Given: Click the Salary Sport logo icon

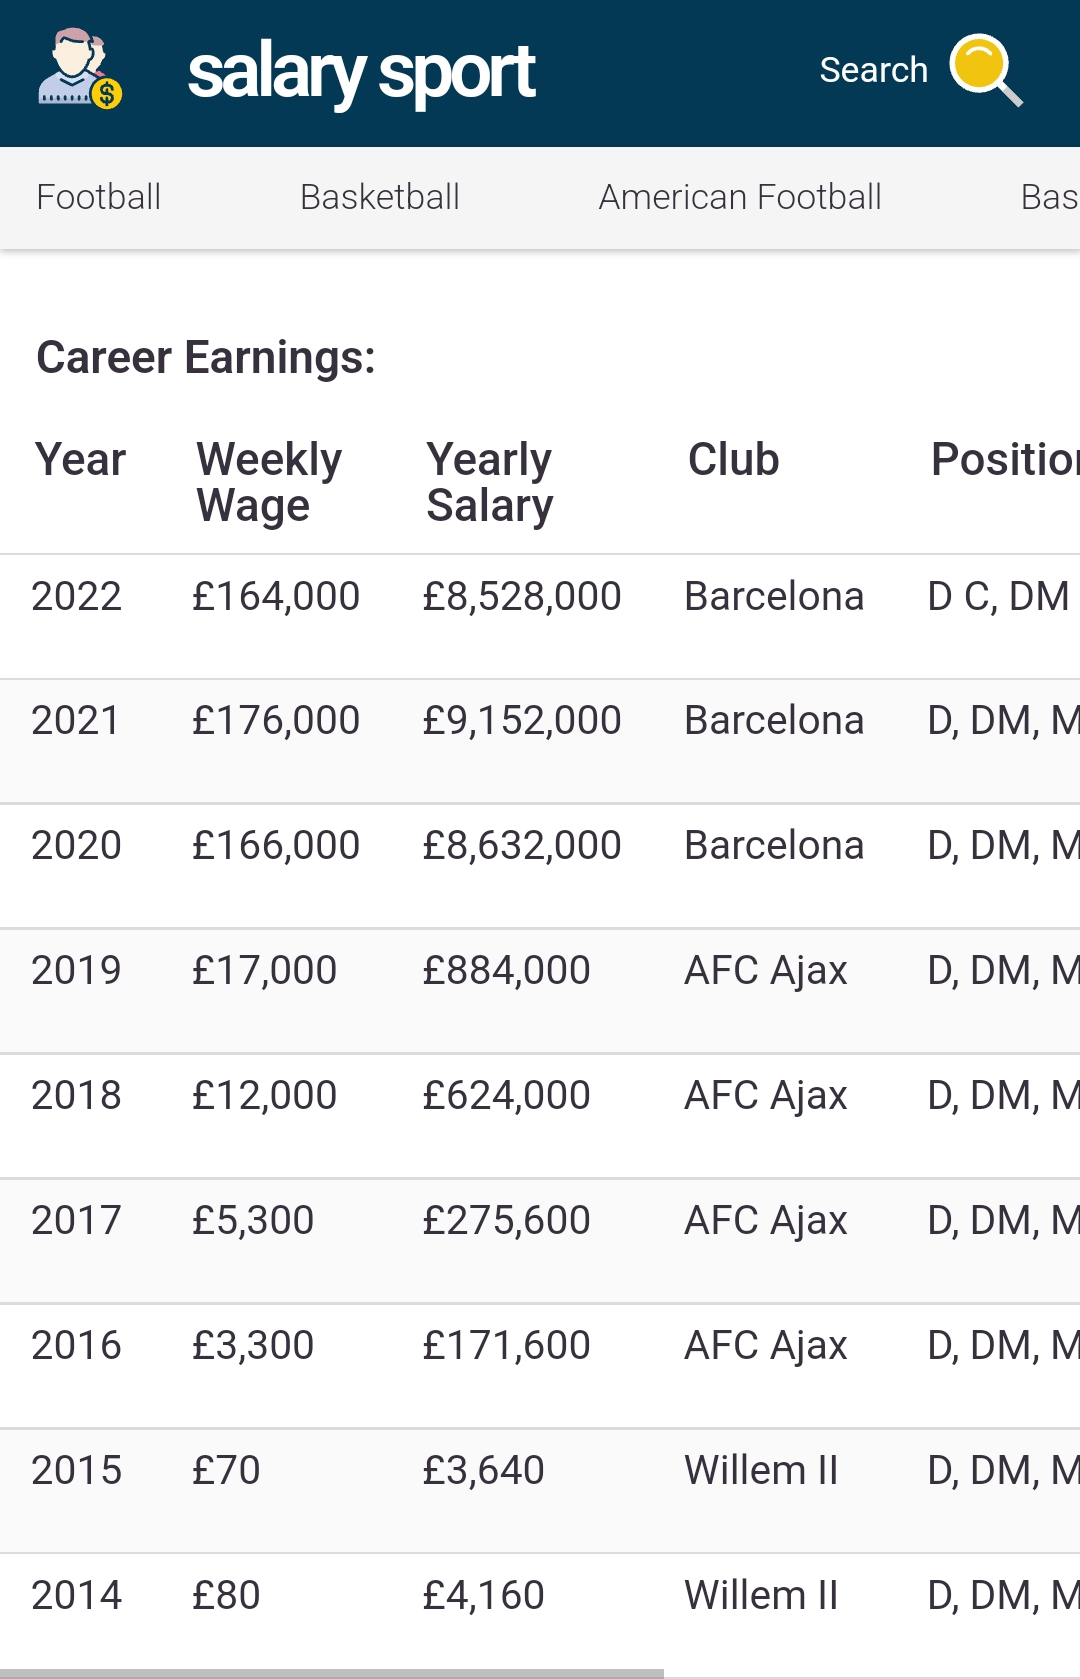Looking at the screenshot, I should [x=80, y=70].
